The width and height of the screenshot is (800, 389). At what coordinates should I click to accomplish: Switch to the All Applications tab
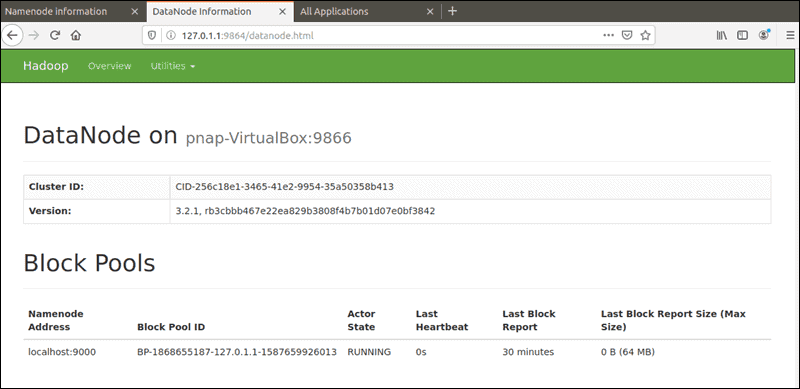pyautogui.click(x=334, y=11)
